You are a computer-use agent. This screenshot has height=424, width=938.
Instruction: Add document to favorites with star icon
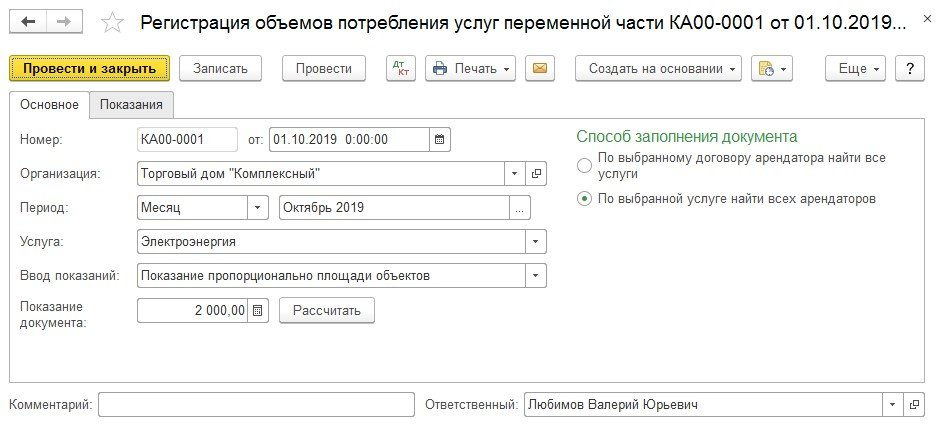point(114,22)
